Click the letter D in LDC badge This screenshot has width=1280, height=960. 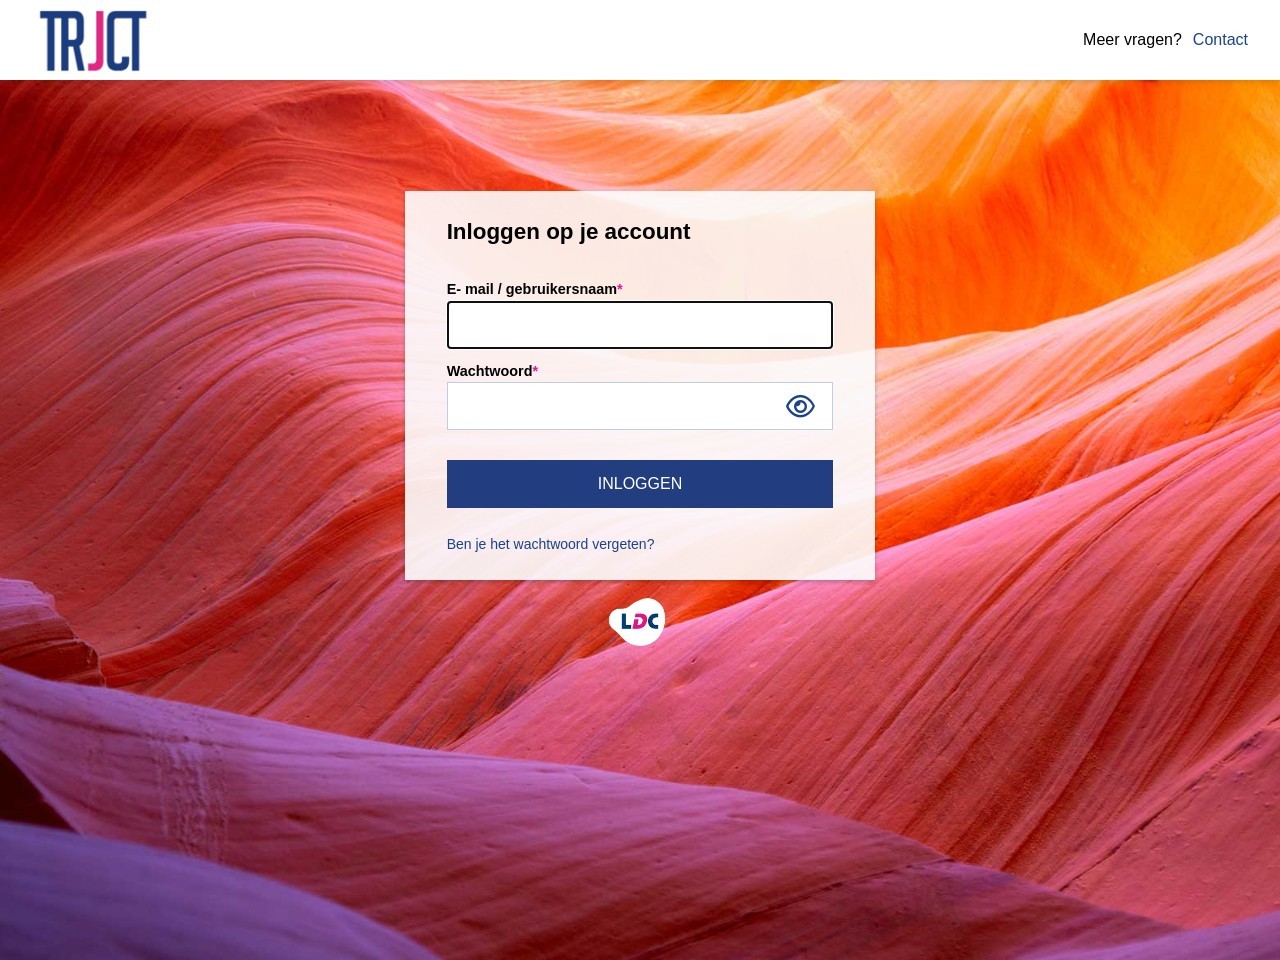click(639, 622)
